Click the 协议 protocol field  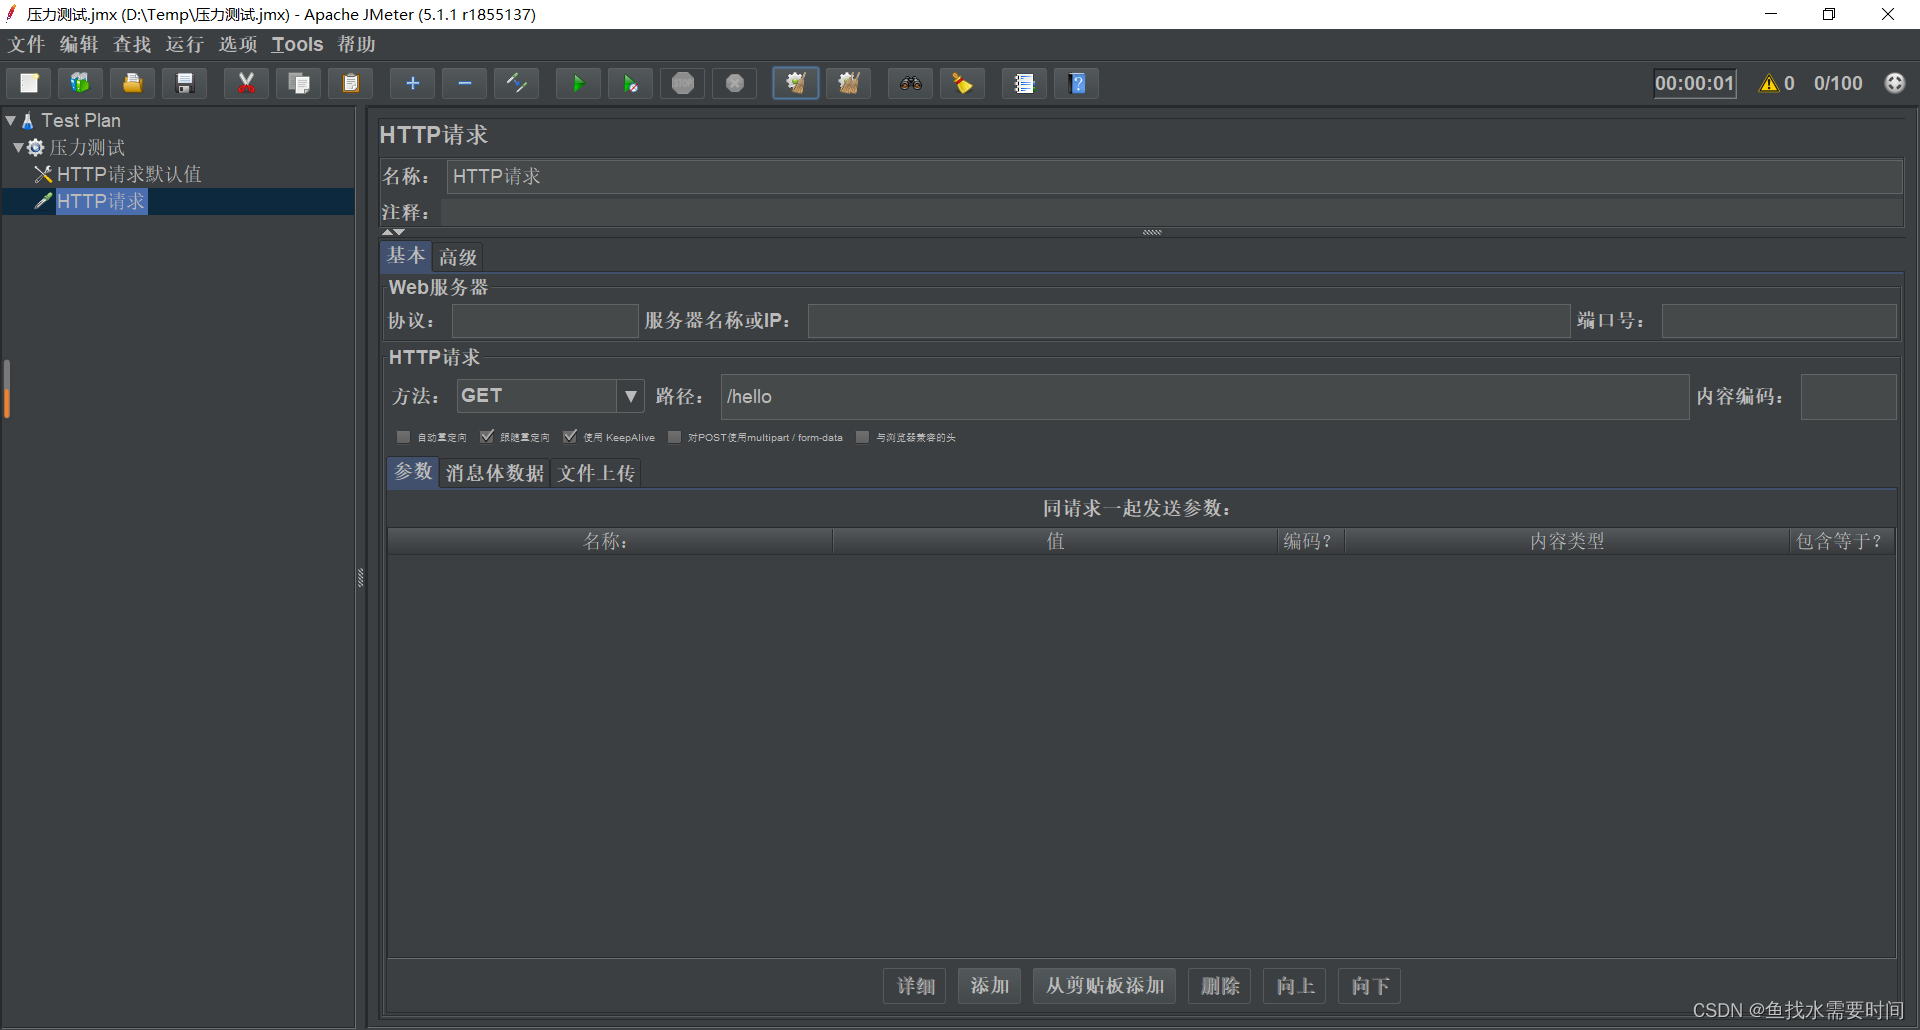[x=545, y=321]
